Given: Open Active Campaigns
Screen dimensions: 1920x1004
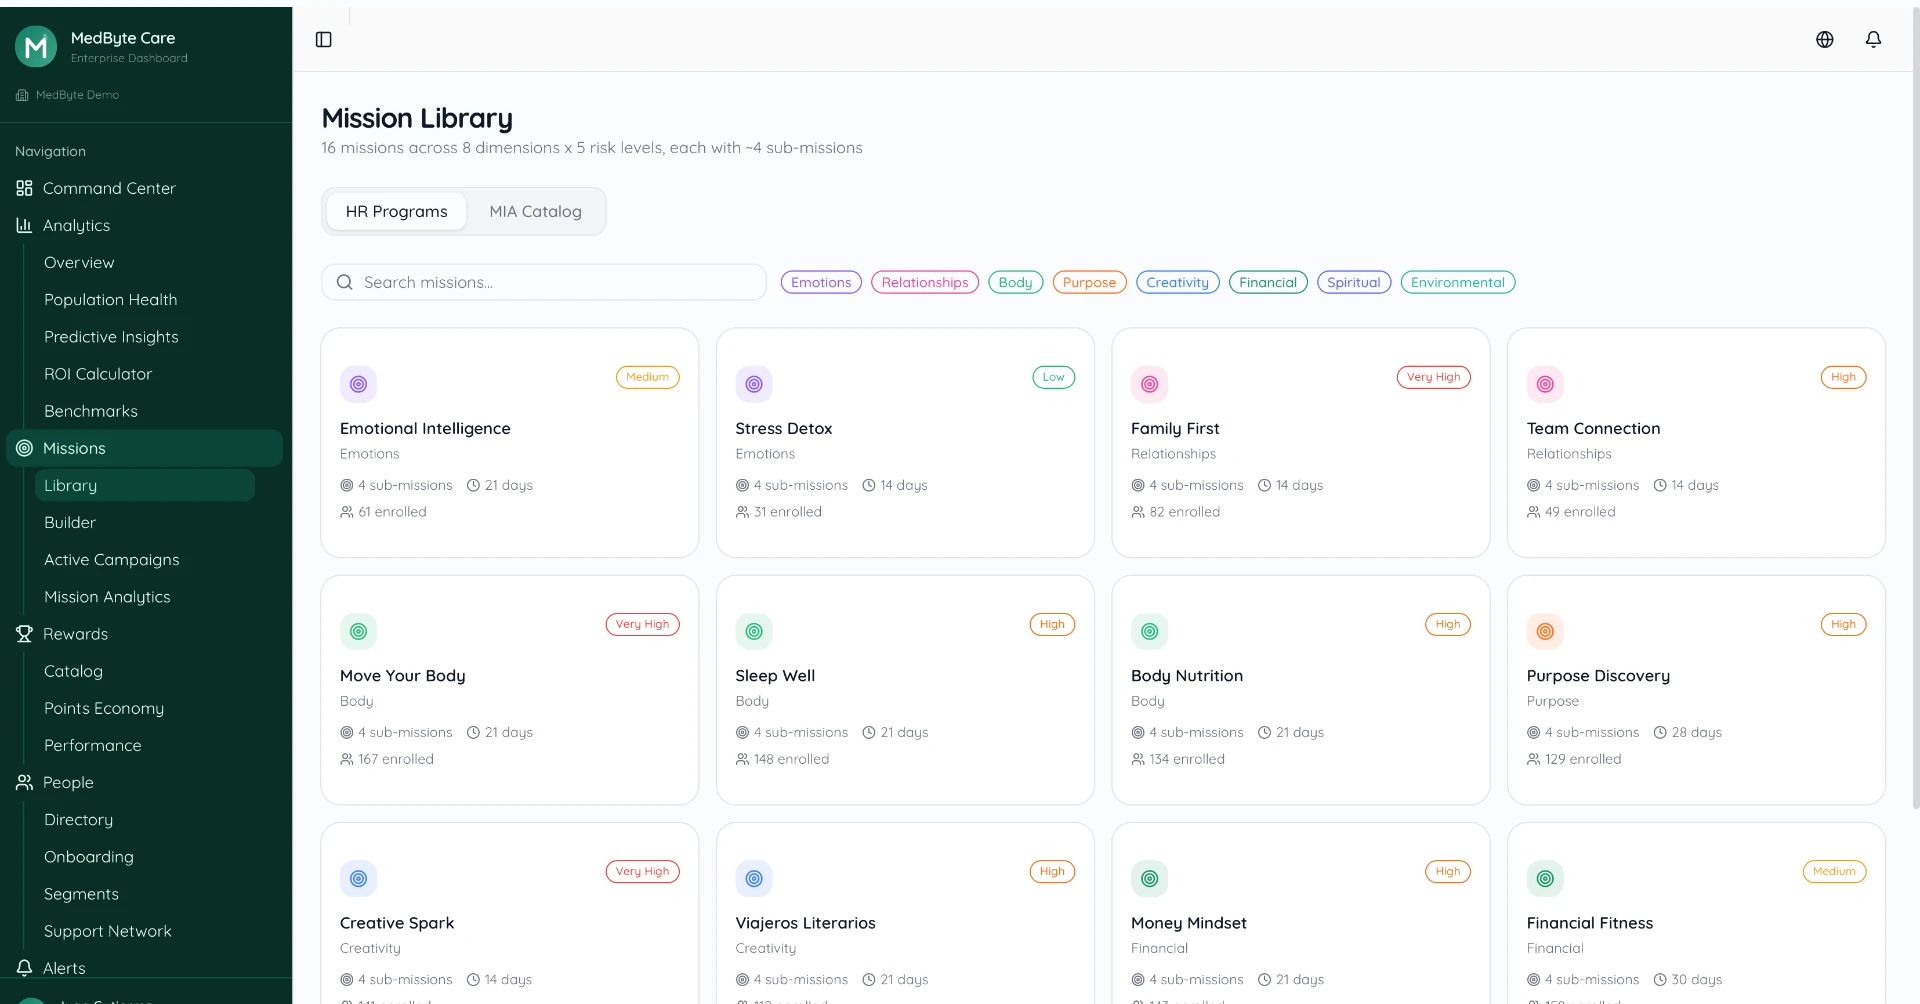Looking at the screenshot, I should tap(144, 560).
